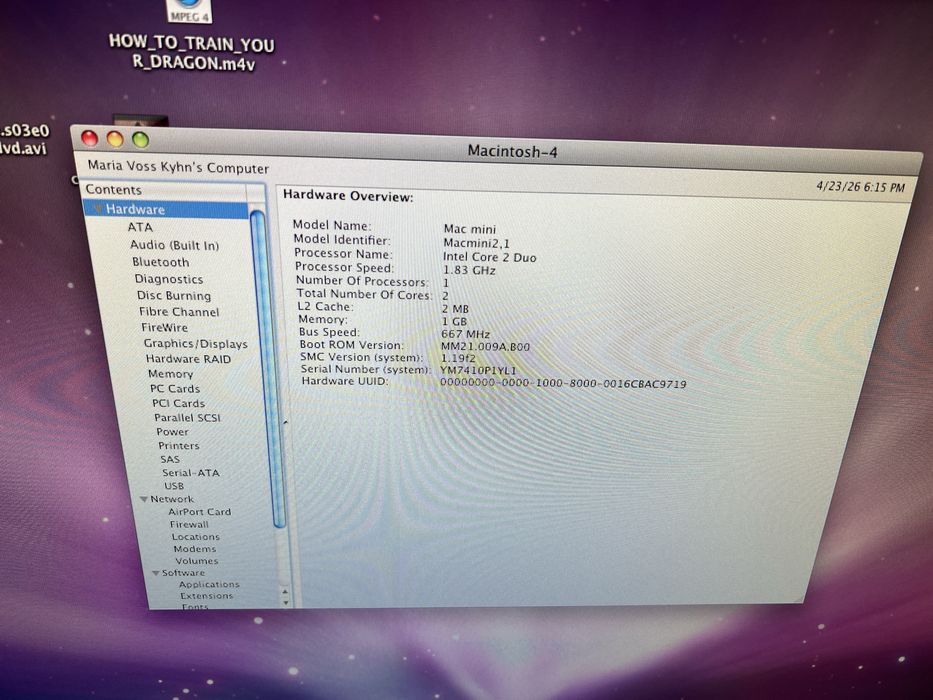Click the Macmini2,1 model identifier
933x700 pixels.
476,243
